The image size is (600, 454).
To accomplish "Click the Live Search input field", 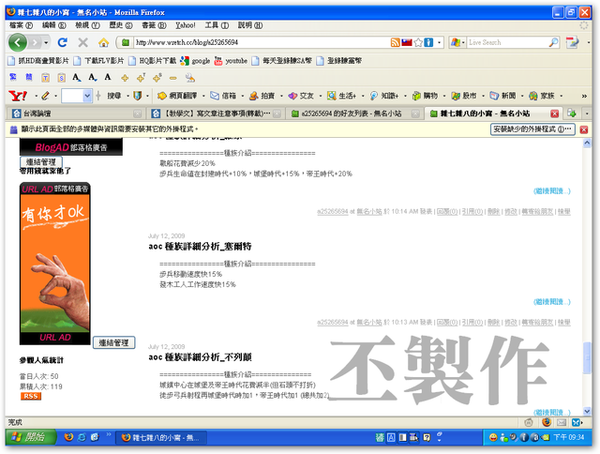I will 507,42.
